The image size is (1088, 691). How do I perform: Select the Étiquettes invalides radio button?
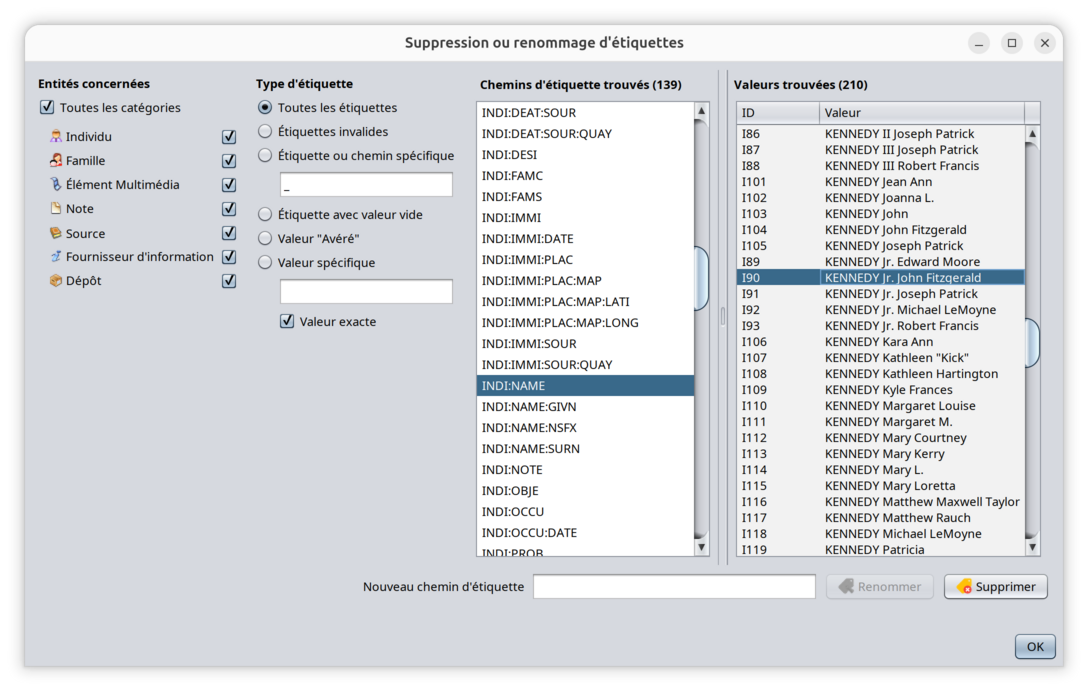(265, 132)
